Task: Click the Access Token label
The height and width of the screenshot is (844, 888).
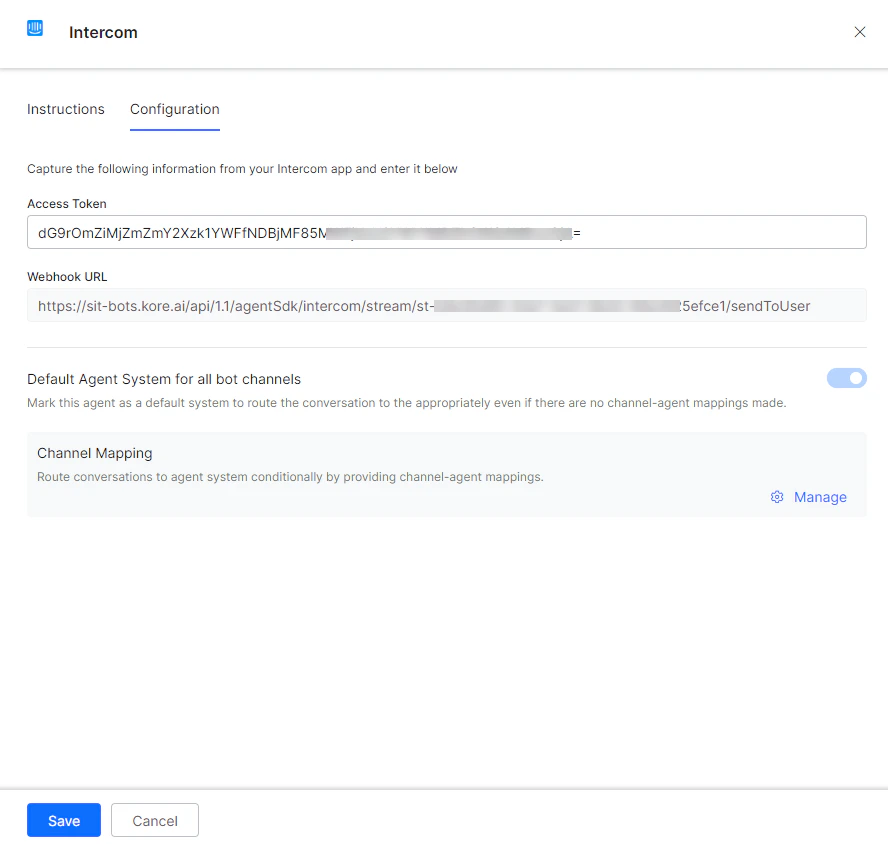Action: point(66,203)
